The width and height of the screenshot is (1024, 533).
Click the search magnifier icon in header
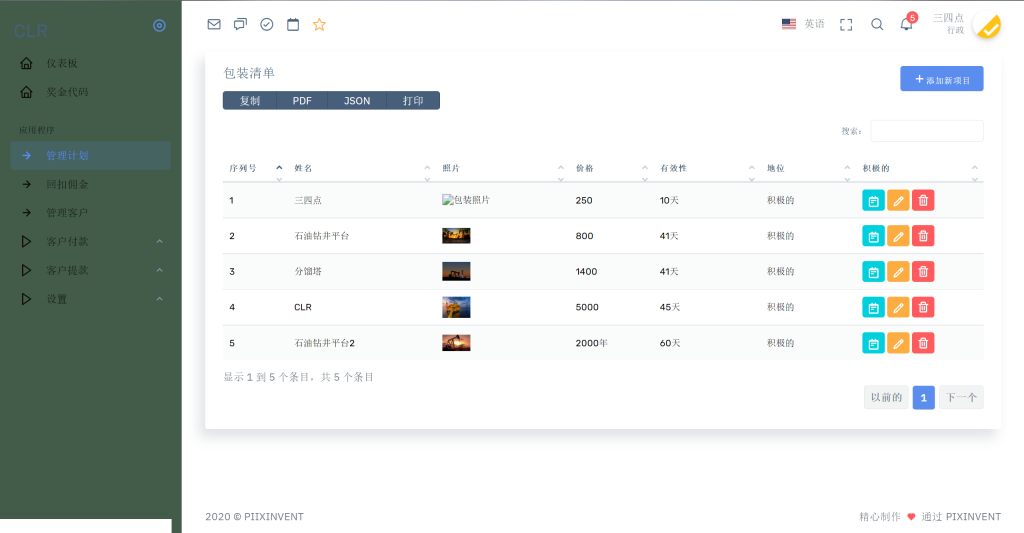(x=877, y=24)
